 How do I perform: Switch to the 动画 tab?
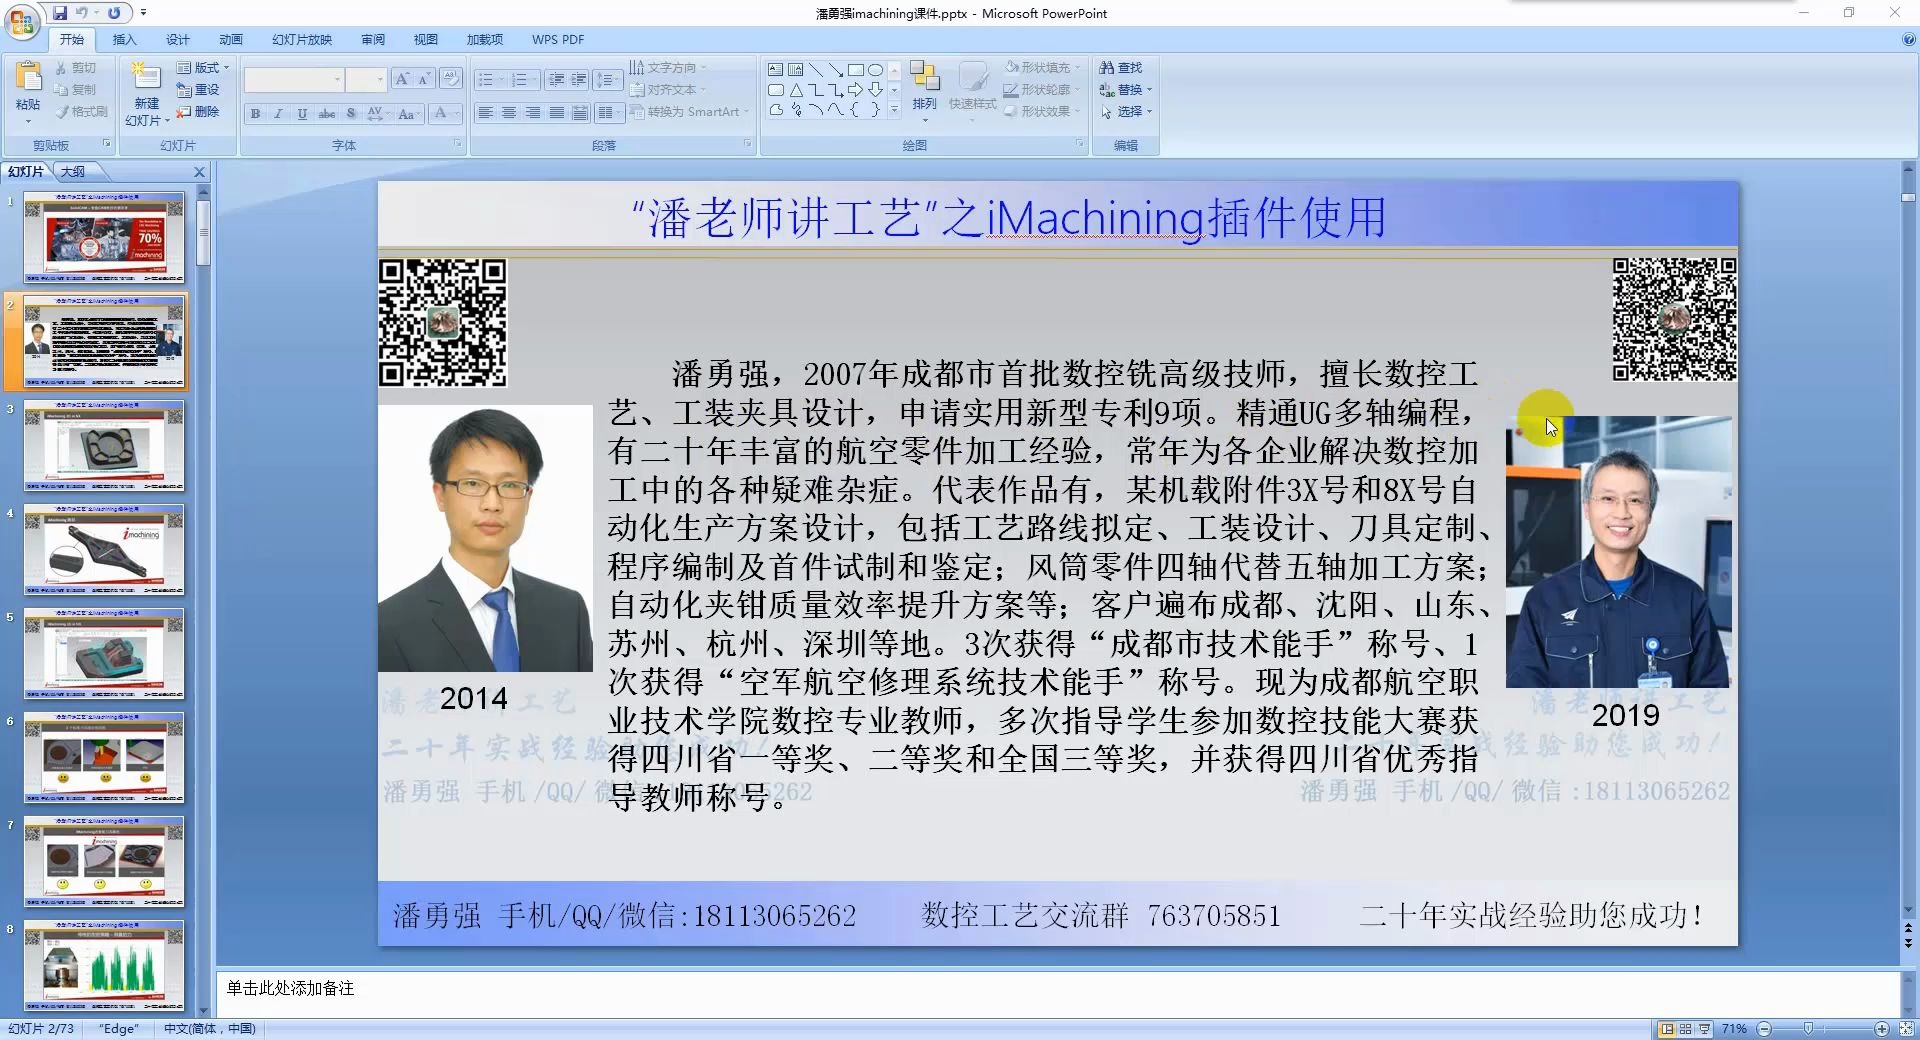pos(231,40)
